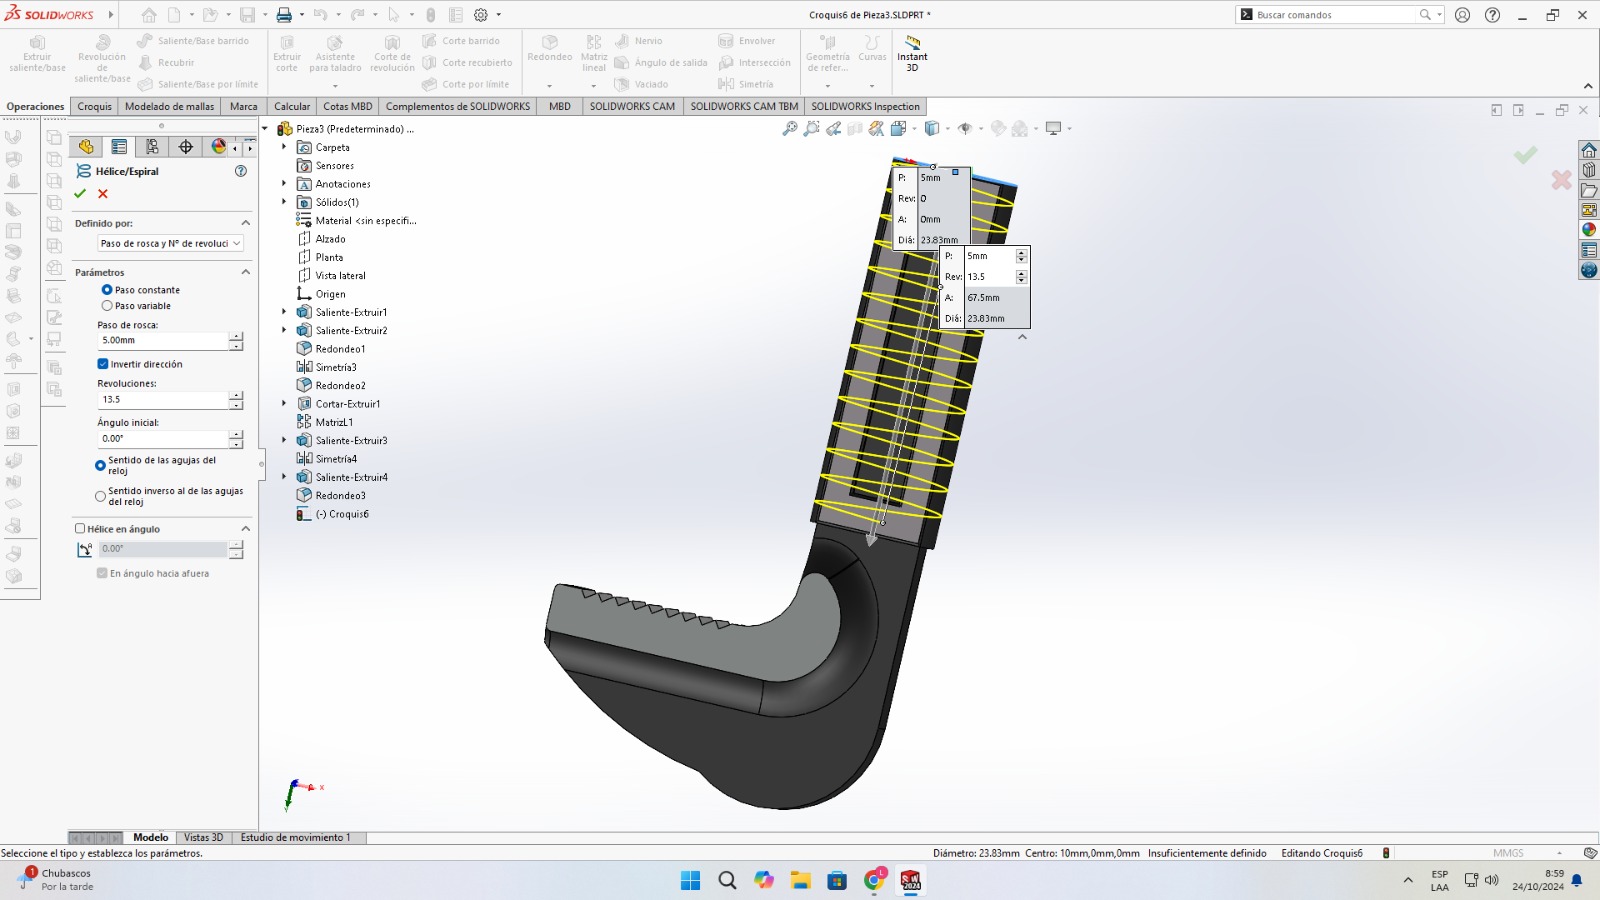Enable the Hélice en ángulo checkbox
Image resolution: width=1600 pixels, height=900 pixels.
[80, 529]
